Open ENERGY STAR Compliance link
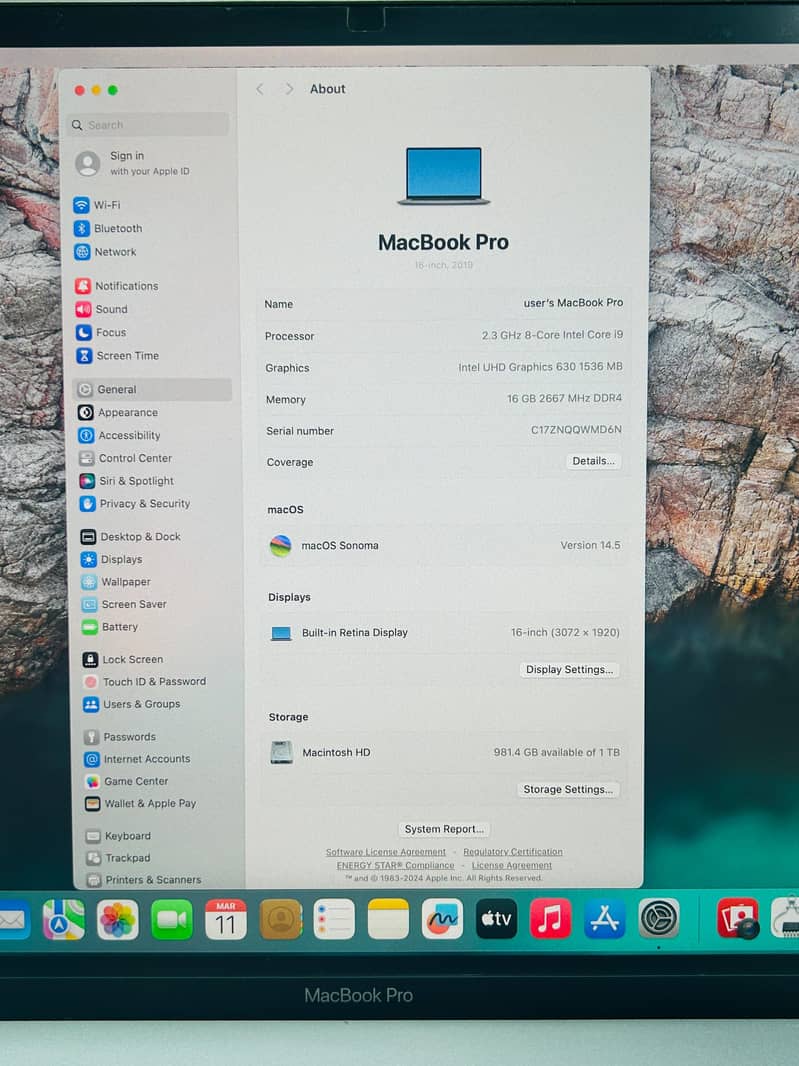 pos(395,865)
